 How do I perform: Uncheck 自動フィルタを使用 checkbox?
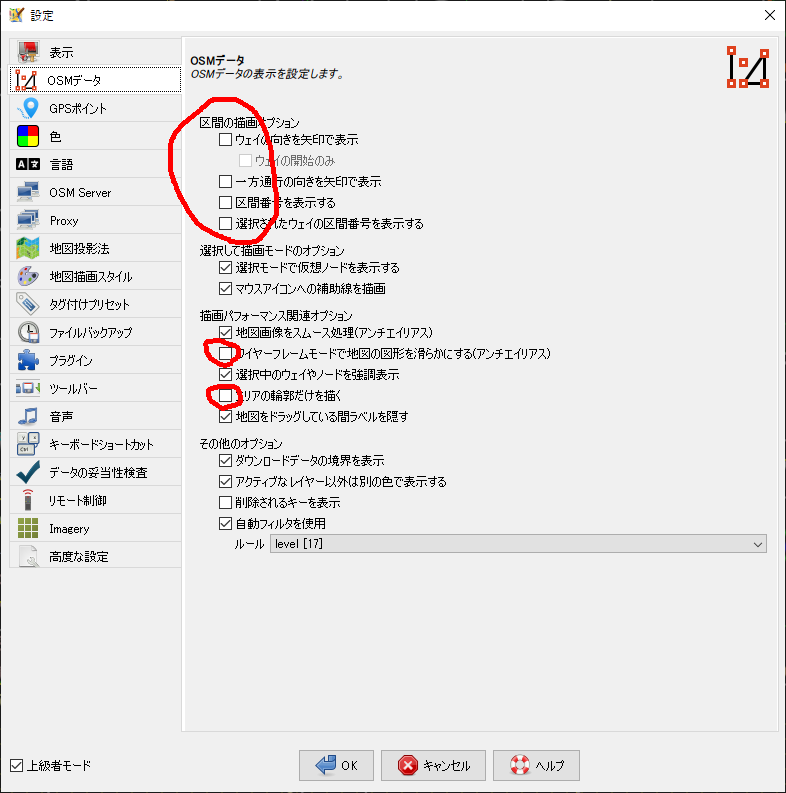click(226, 523)
